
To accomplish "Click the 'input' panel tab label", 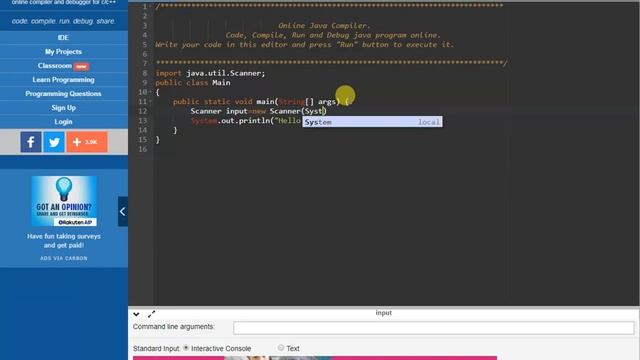I will pyautogui.click(x=384, y=313).
